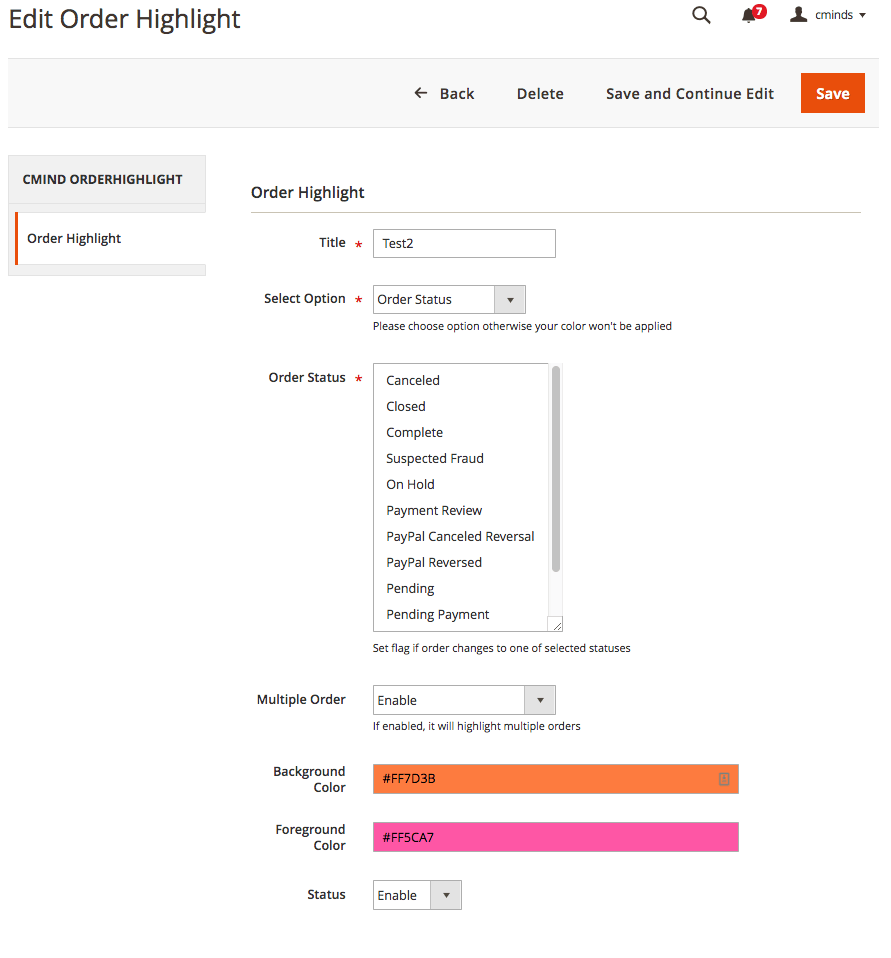Open the search magnifier icon
Image resolution: width=891 pixels, height=958 pixels.
click(701, 15)
